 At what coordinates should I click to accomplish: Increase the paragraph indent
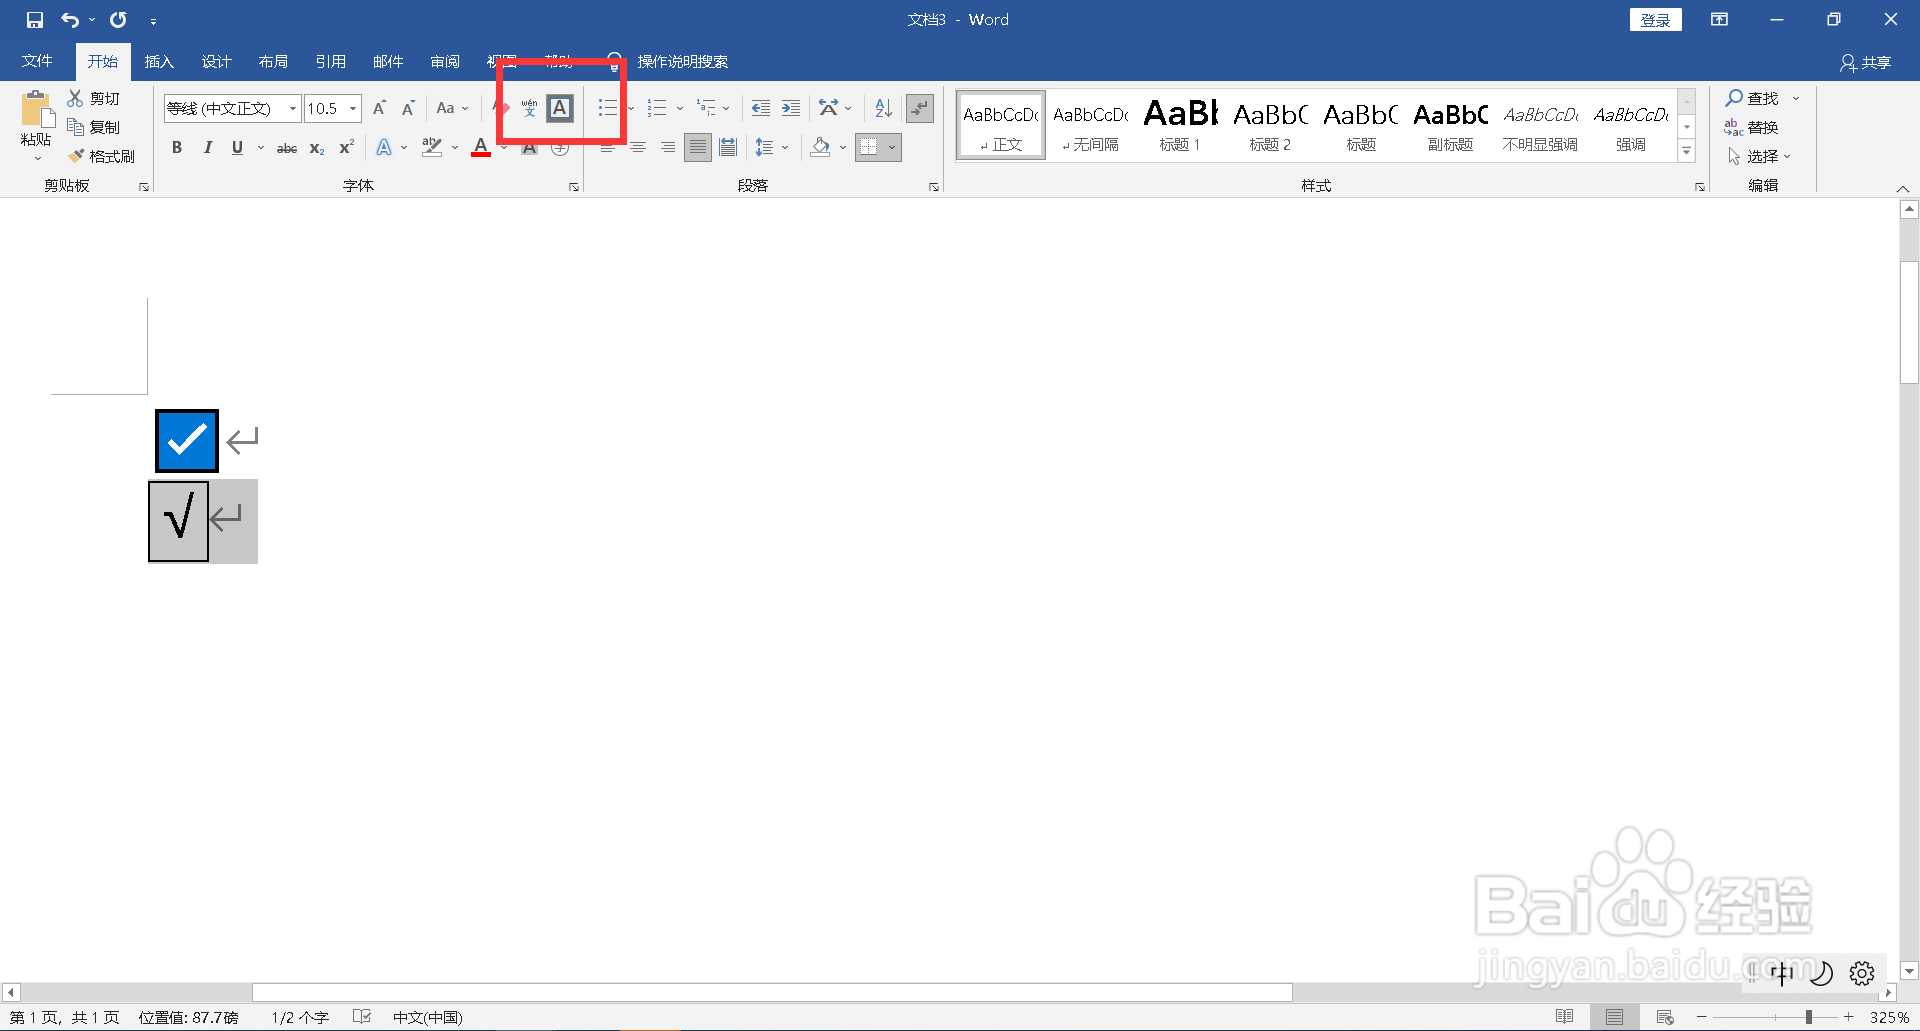point(791,108)
